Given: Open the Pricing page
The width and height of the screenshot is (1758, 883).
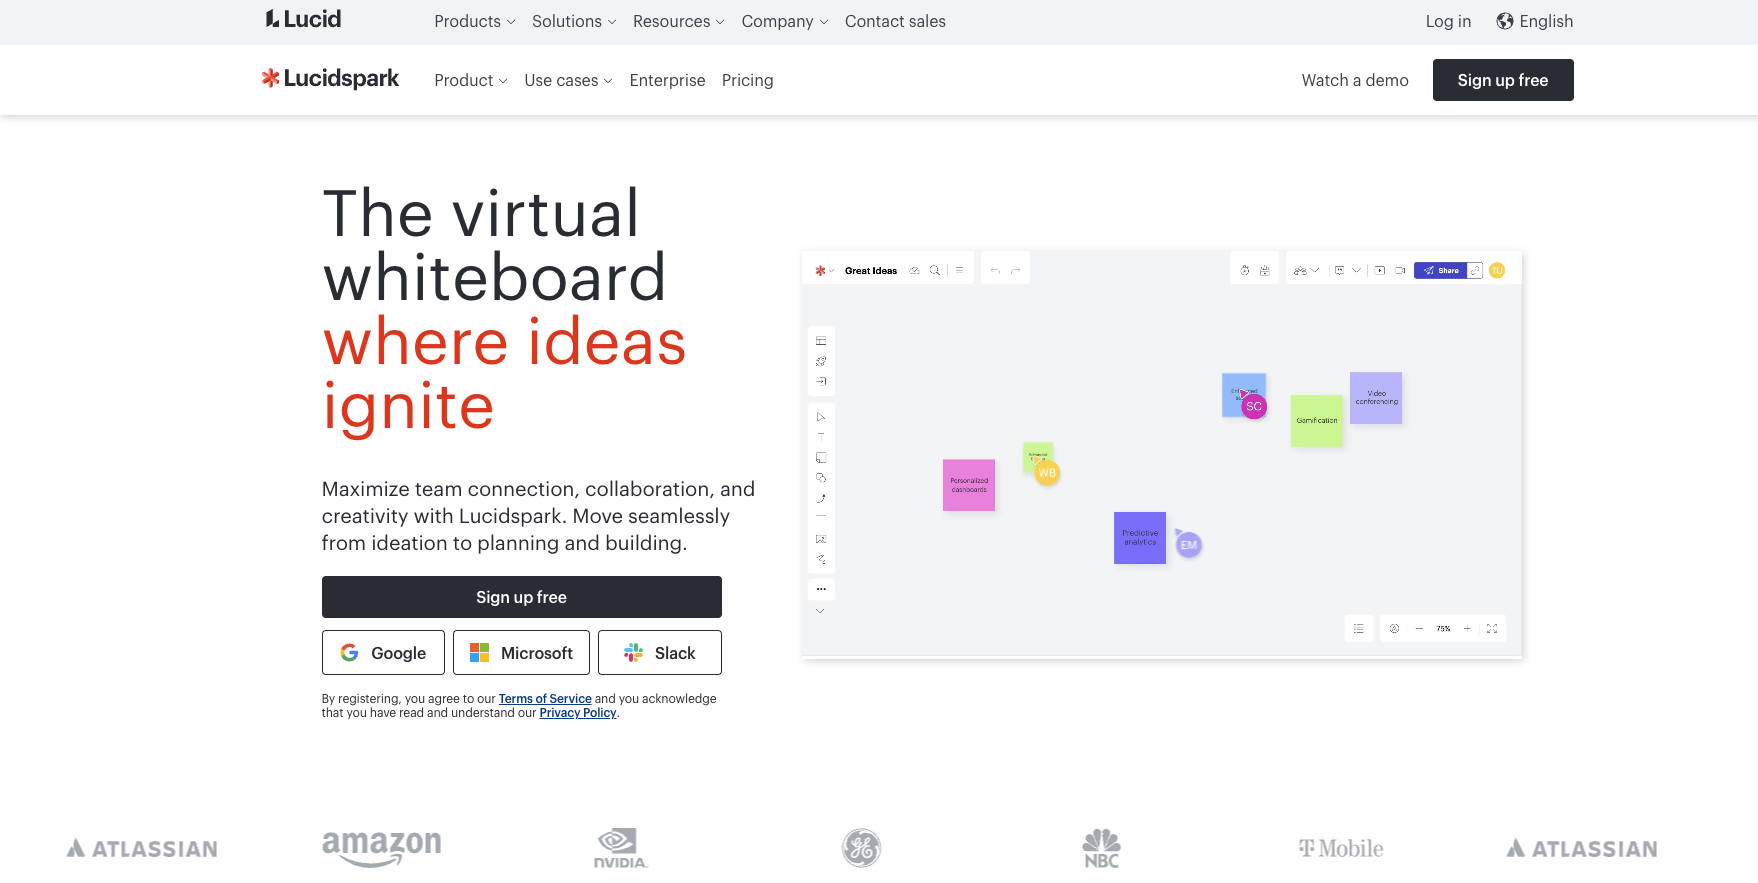Looking at the screenshot, I should coord(747,80).
